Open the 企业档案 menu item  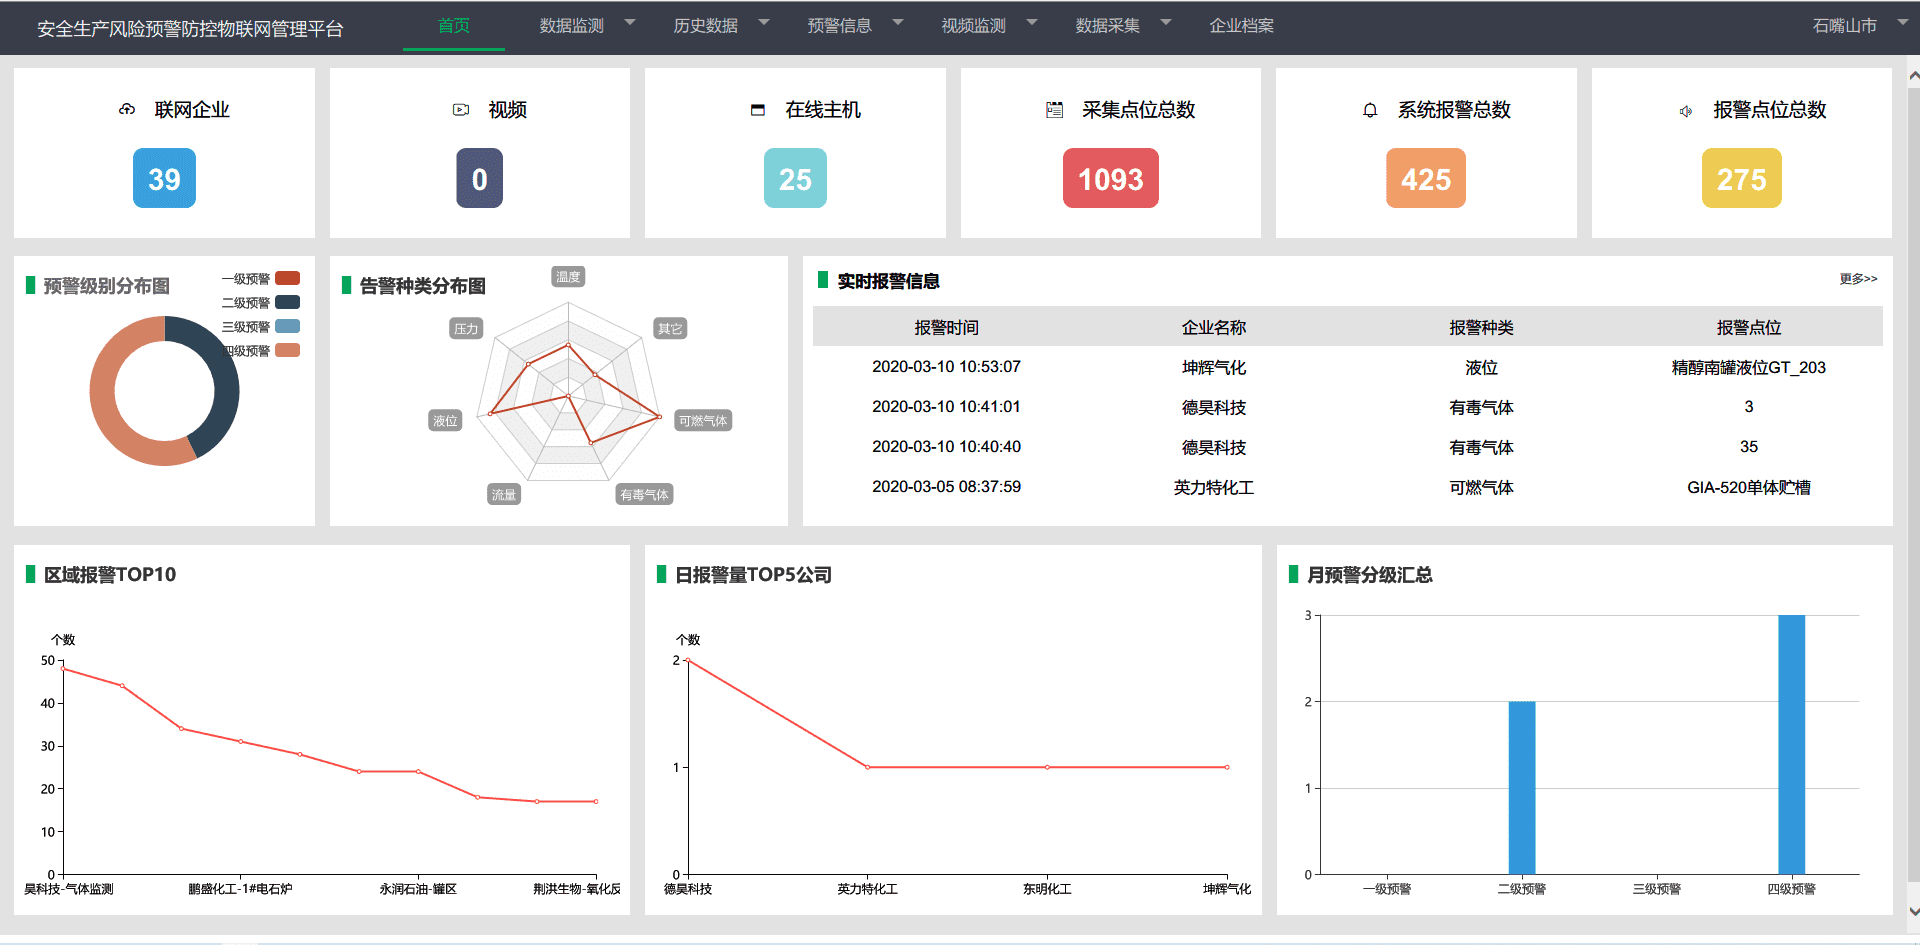tap(1242, 26)
